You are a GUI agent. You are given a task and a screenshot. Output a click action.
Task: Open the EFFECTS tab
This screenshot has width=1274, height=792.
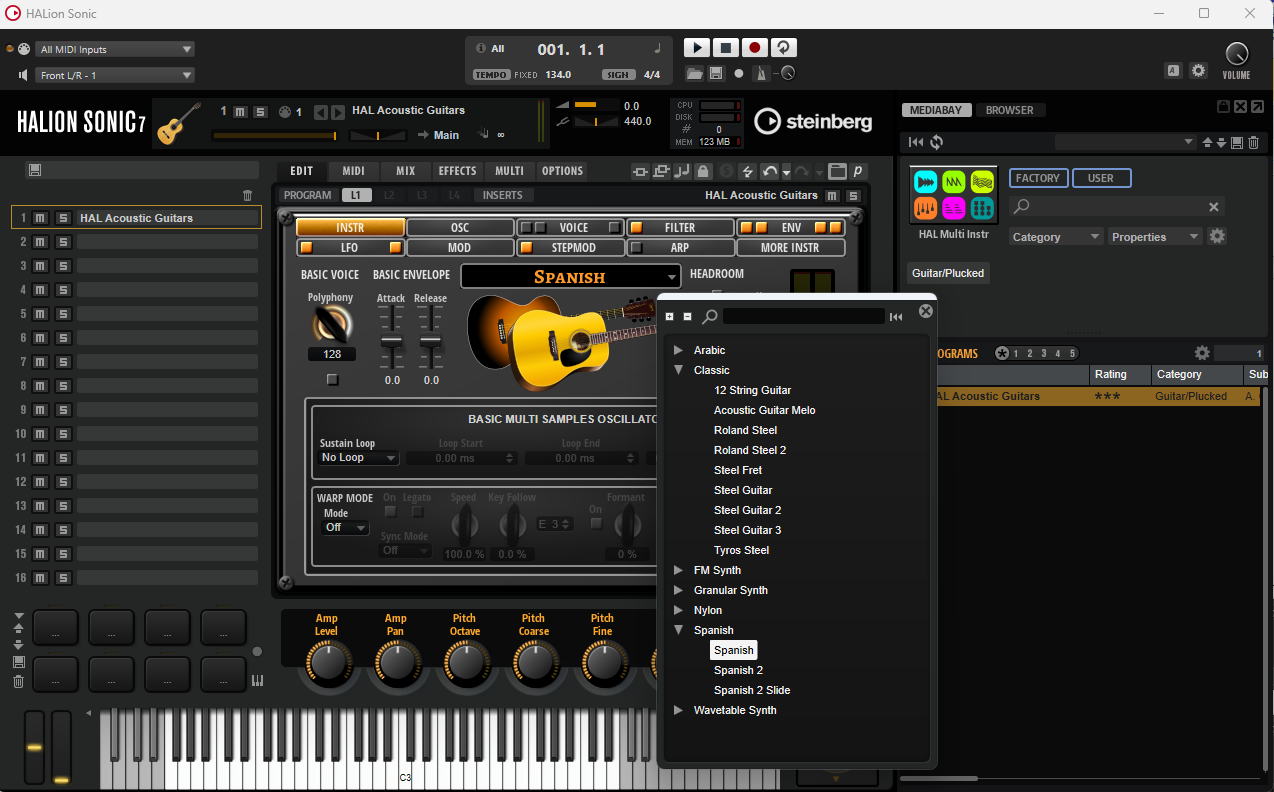pyautogui.click(x=457, y=171)
